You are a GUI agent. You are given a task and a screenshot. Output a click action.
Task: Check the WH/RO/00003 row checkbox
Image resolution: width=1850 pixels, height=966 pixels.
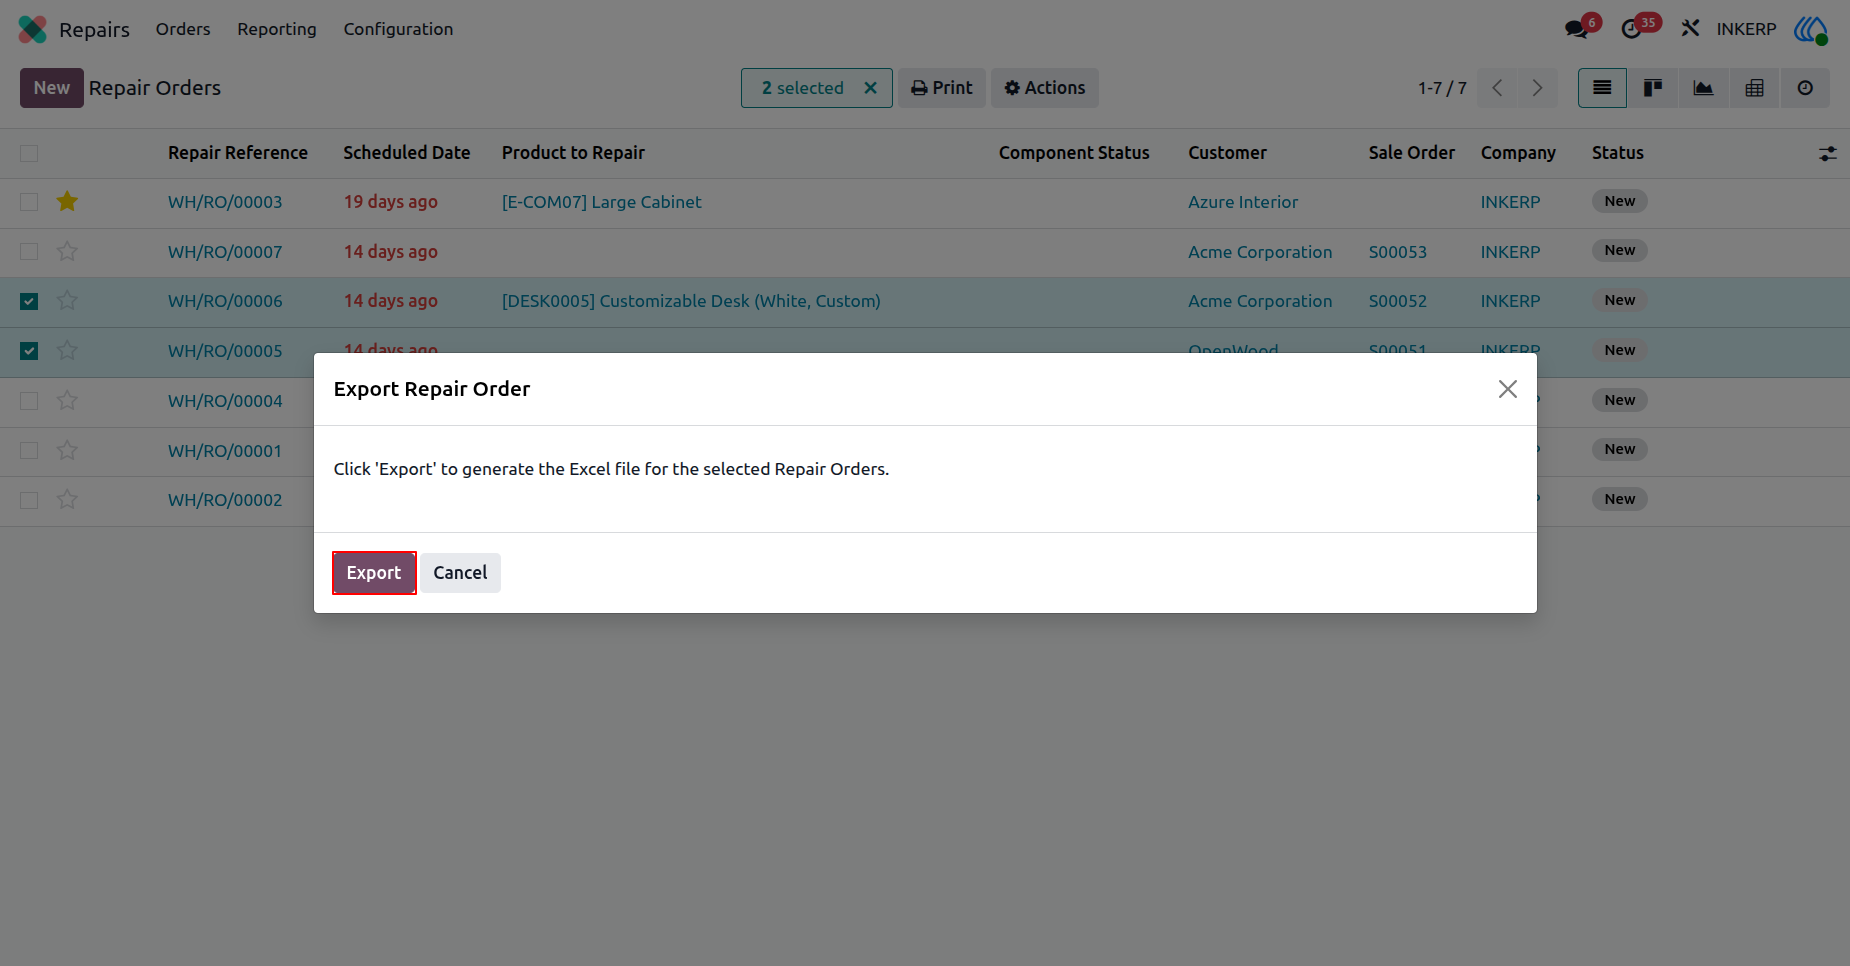[x=29, y=202]
